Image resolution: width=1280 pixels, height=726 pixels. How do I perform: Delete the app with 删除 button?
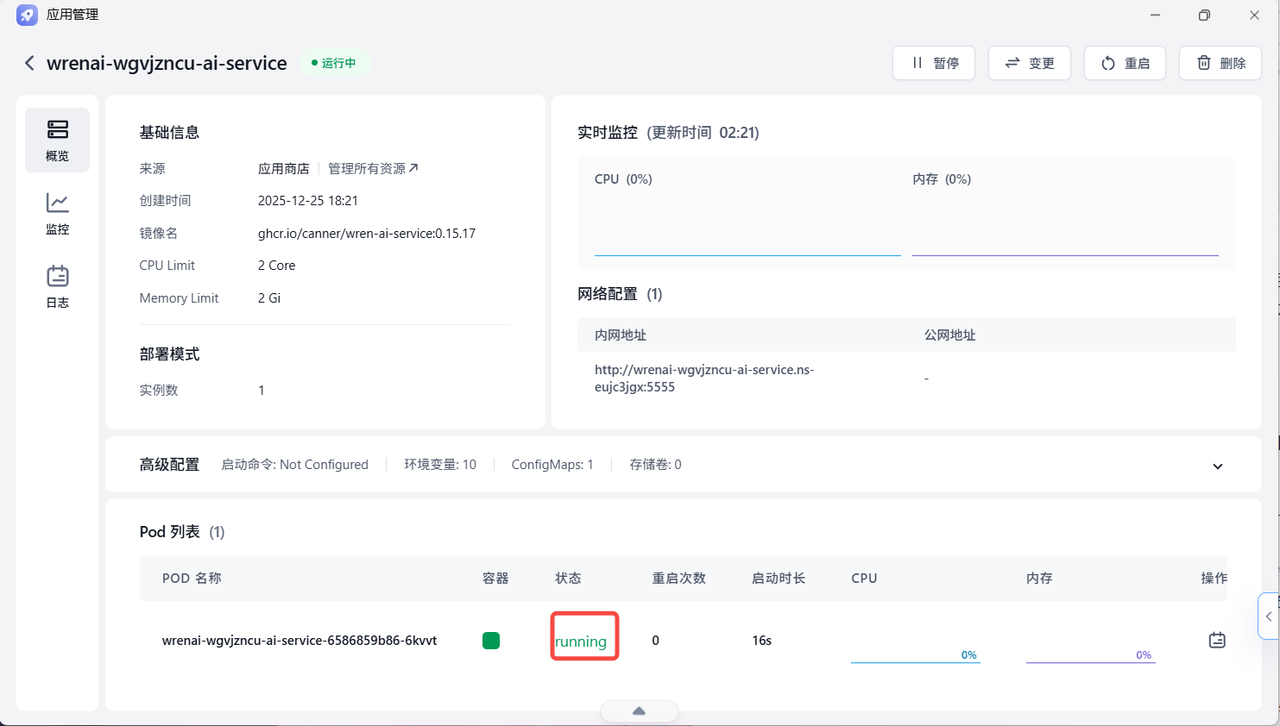coord(1220,63)
